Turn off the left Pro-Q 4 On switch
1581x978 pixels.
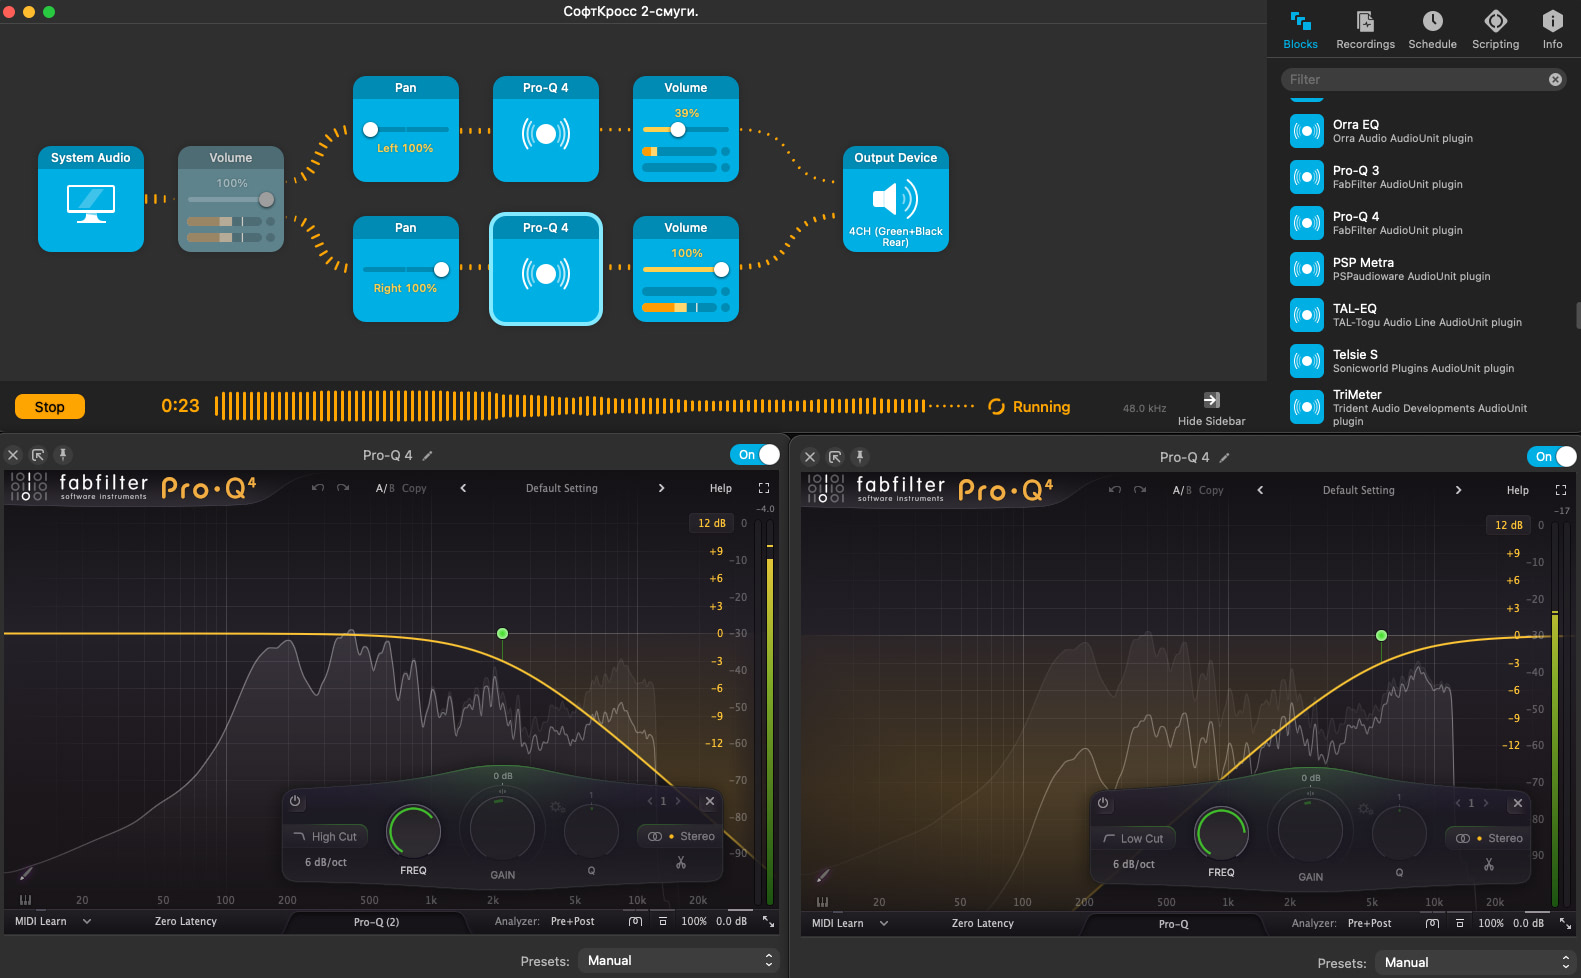tap(755, 455)
